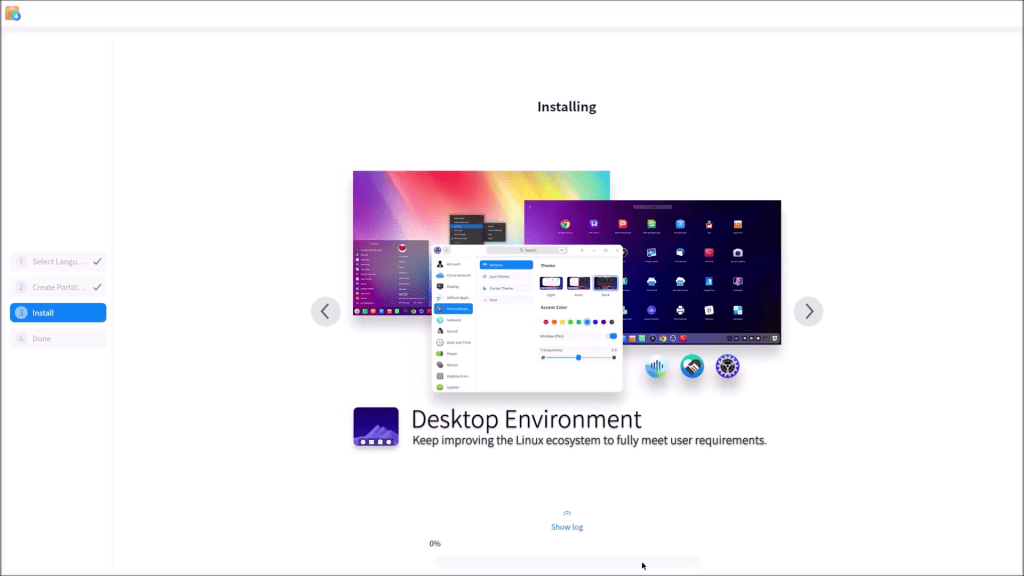Click the Desktop Environment mountain logo icon

[x=376, y=427]
